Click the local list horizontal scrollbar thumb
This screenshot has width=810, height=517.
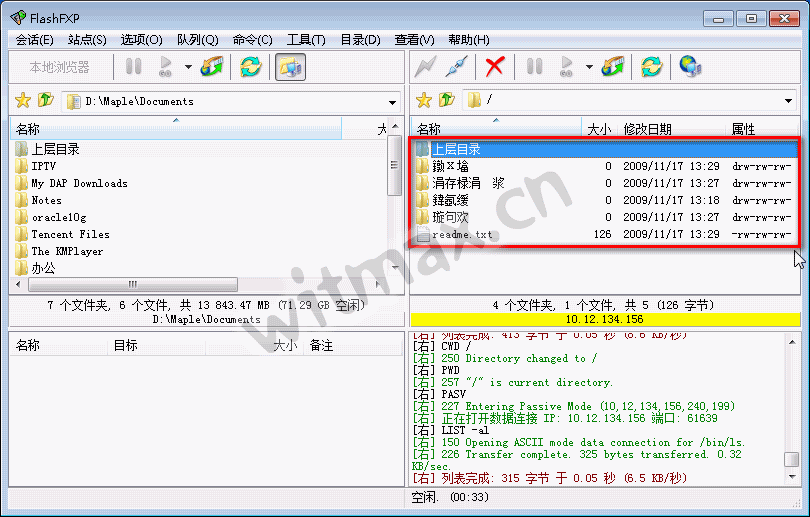[133, 284]
